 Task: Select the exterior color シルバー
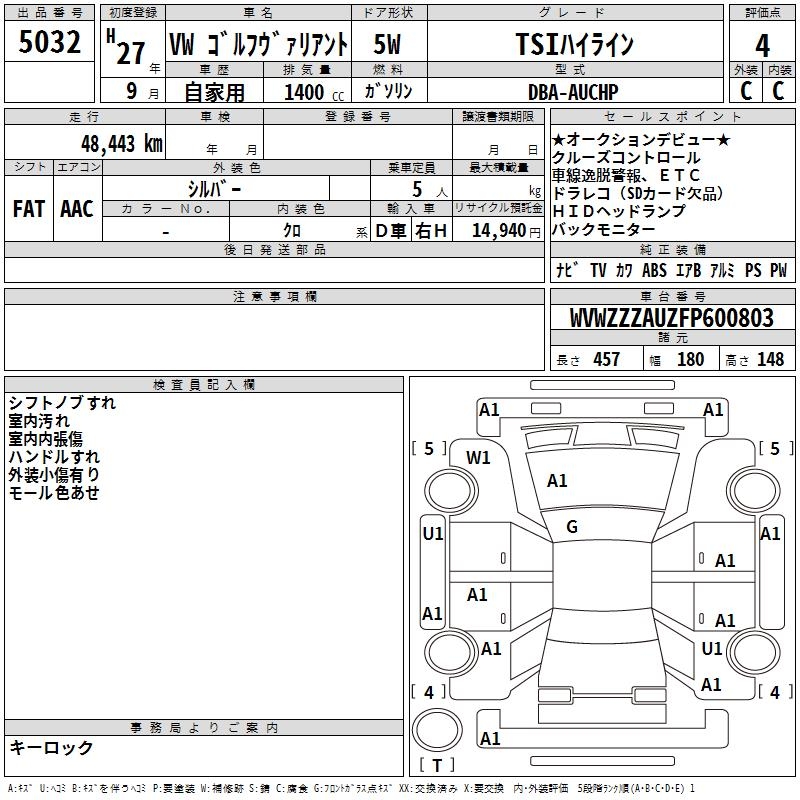click(x=214, y=189)
